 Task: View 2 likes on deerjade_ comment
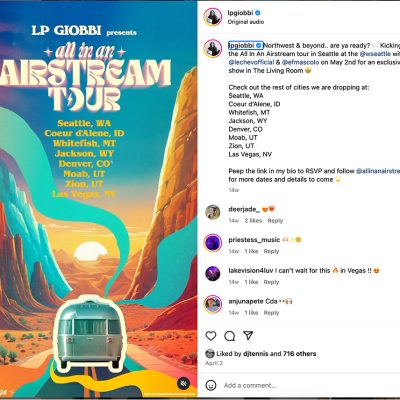(x=253, y=221)
